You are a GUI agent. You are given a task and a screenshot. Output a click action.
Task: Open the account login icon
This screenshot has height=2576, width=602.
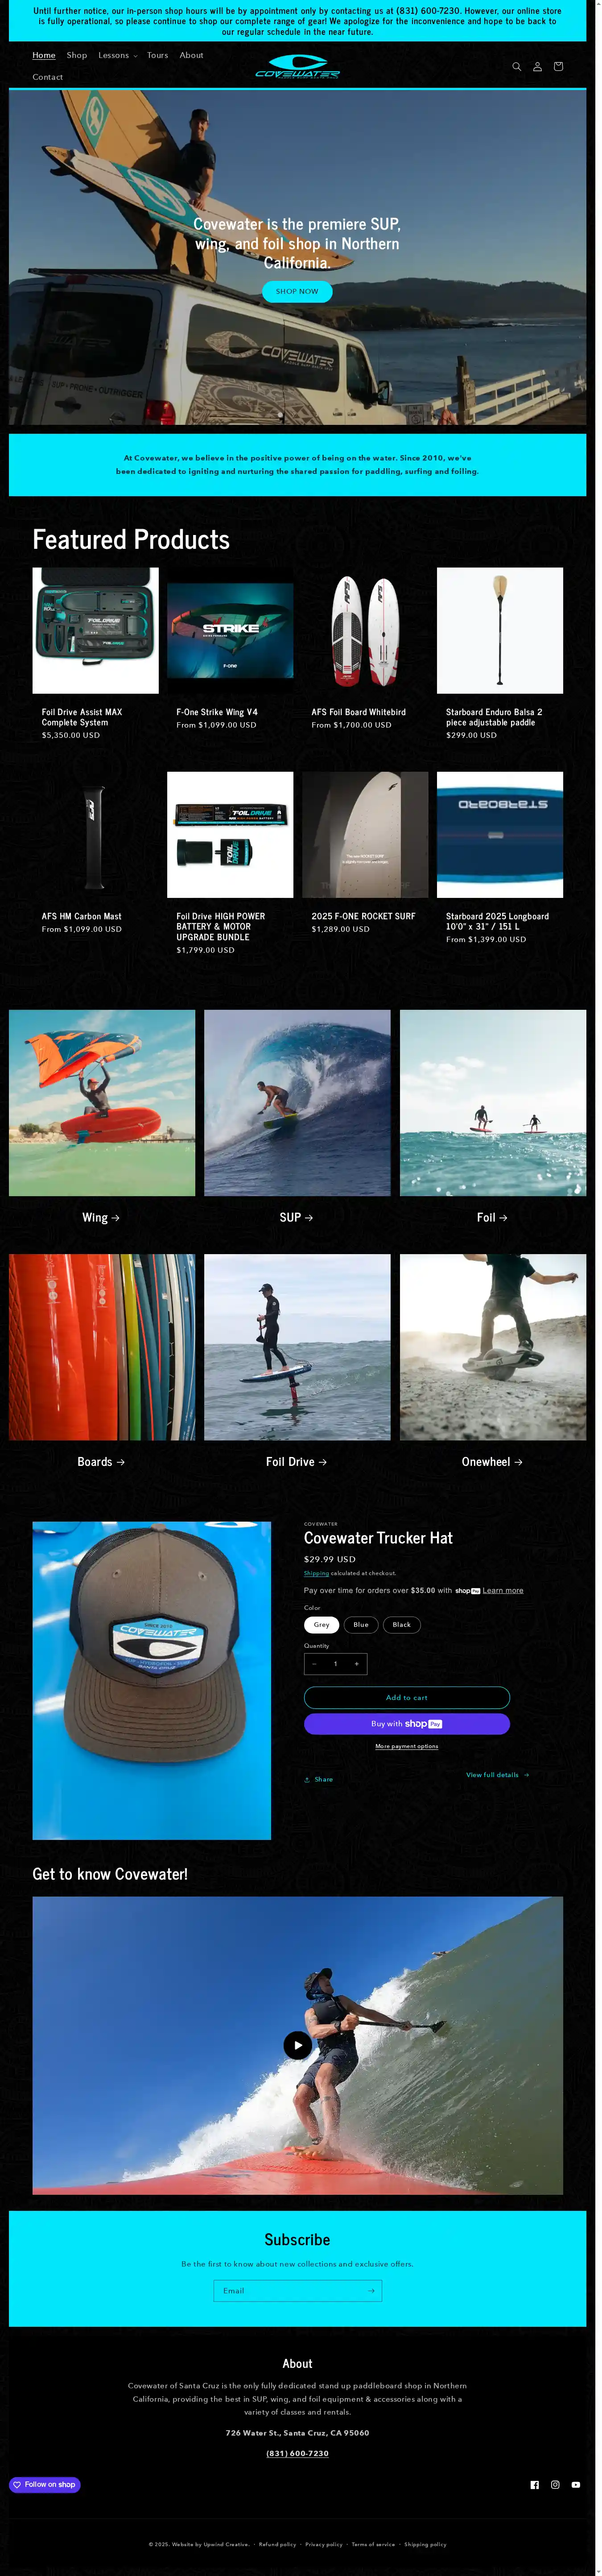[537, 67]
